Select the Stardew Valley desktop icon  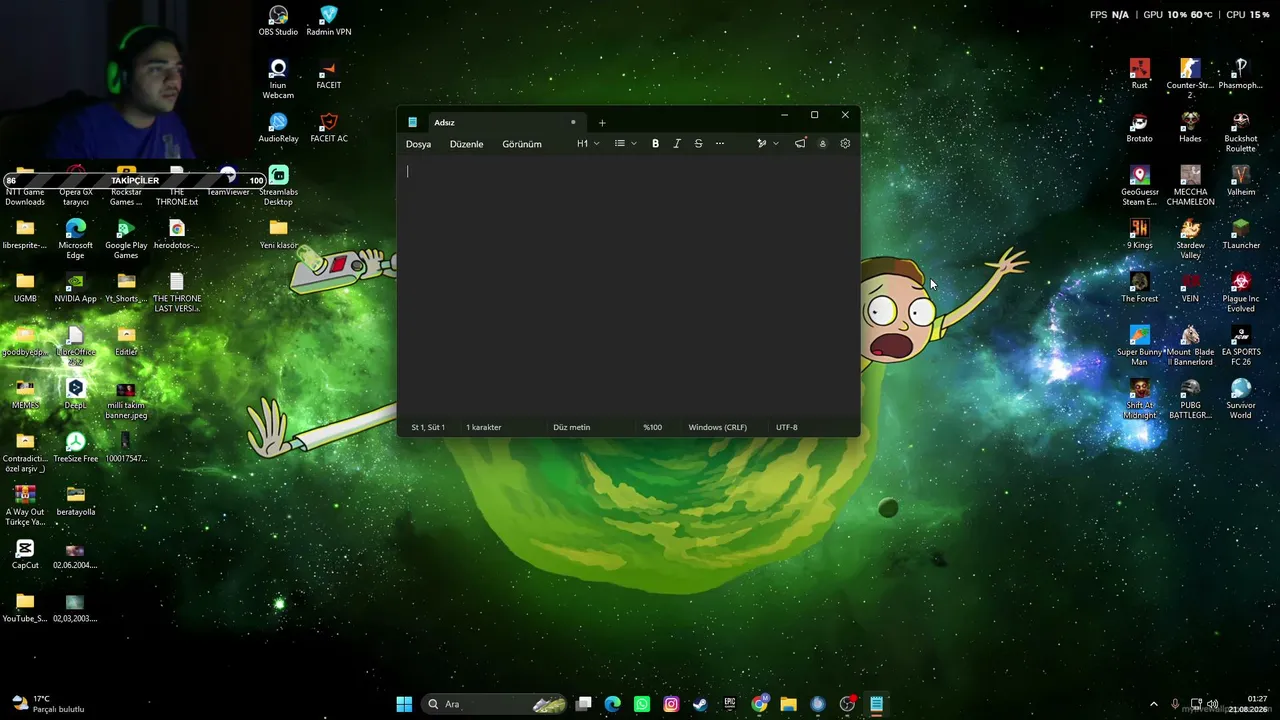(x=1190, y=240)
